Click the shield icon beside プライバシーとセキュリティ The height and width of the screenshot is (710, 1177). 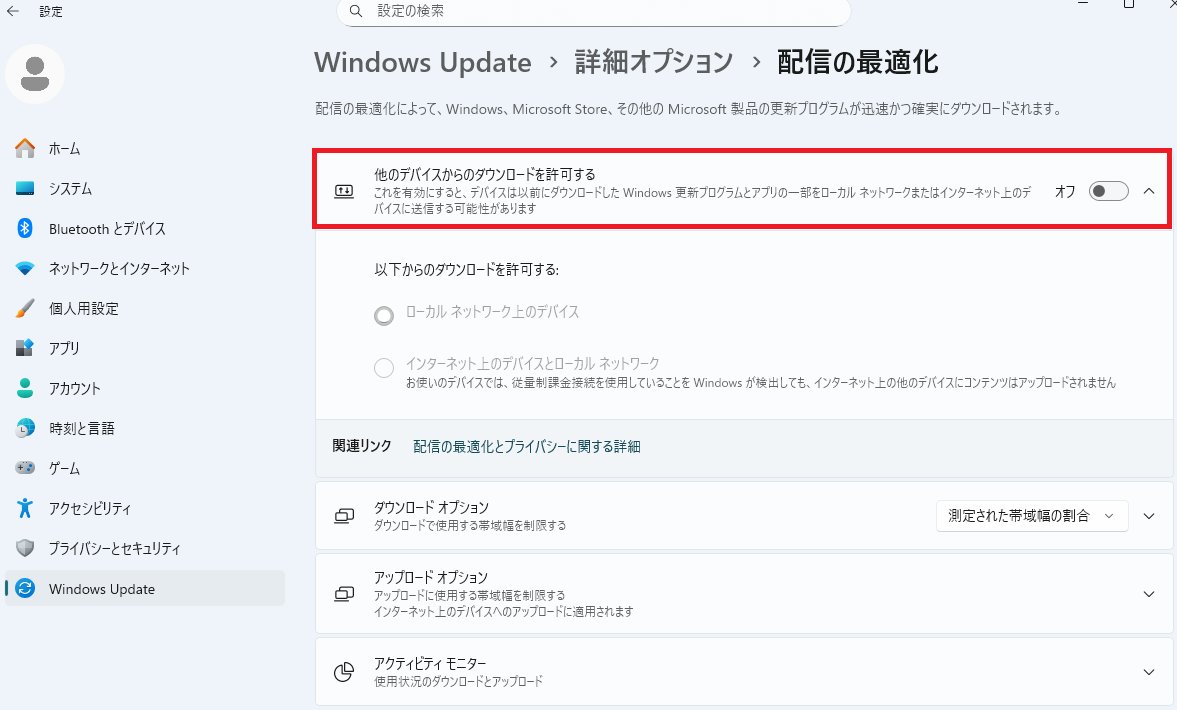(x=25, y=548)
